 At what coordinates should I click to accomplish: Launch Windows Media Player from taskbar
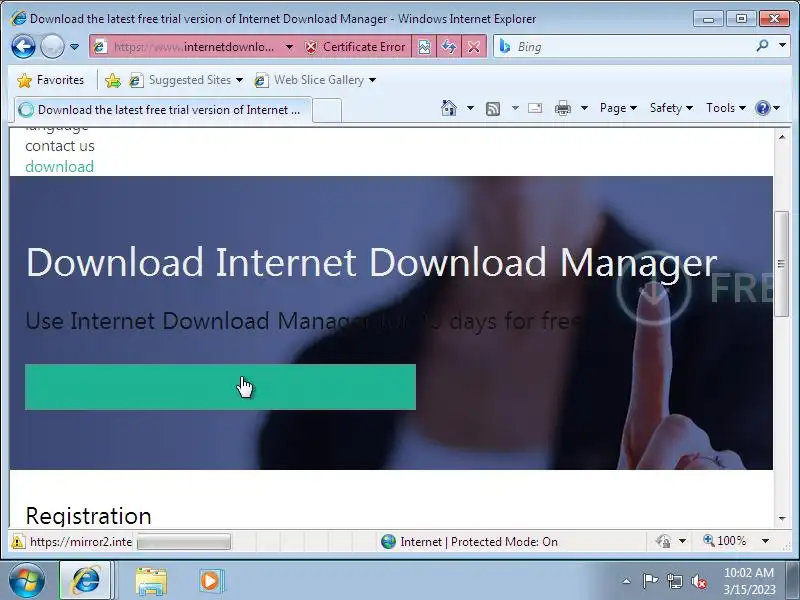[210, 581]
